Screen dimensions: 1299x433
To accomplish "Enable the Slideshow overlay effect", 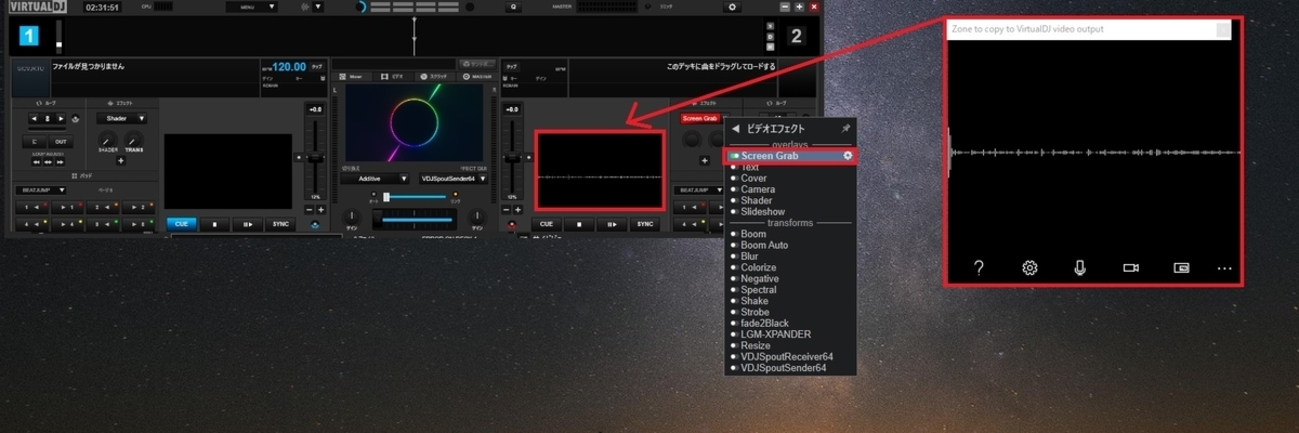I will pyautogui.click(x=733, y=212).
